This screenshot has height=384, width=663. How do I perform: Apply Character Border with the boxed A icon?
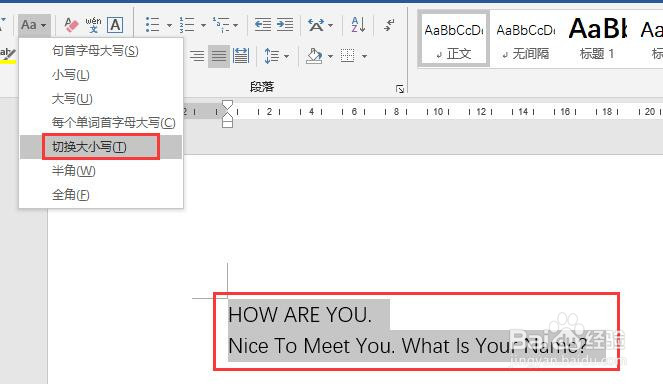pos(115,25)
